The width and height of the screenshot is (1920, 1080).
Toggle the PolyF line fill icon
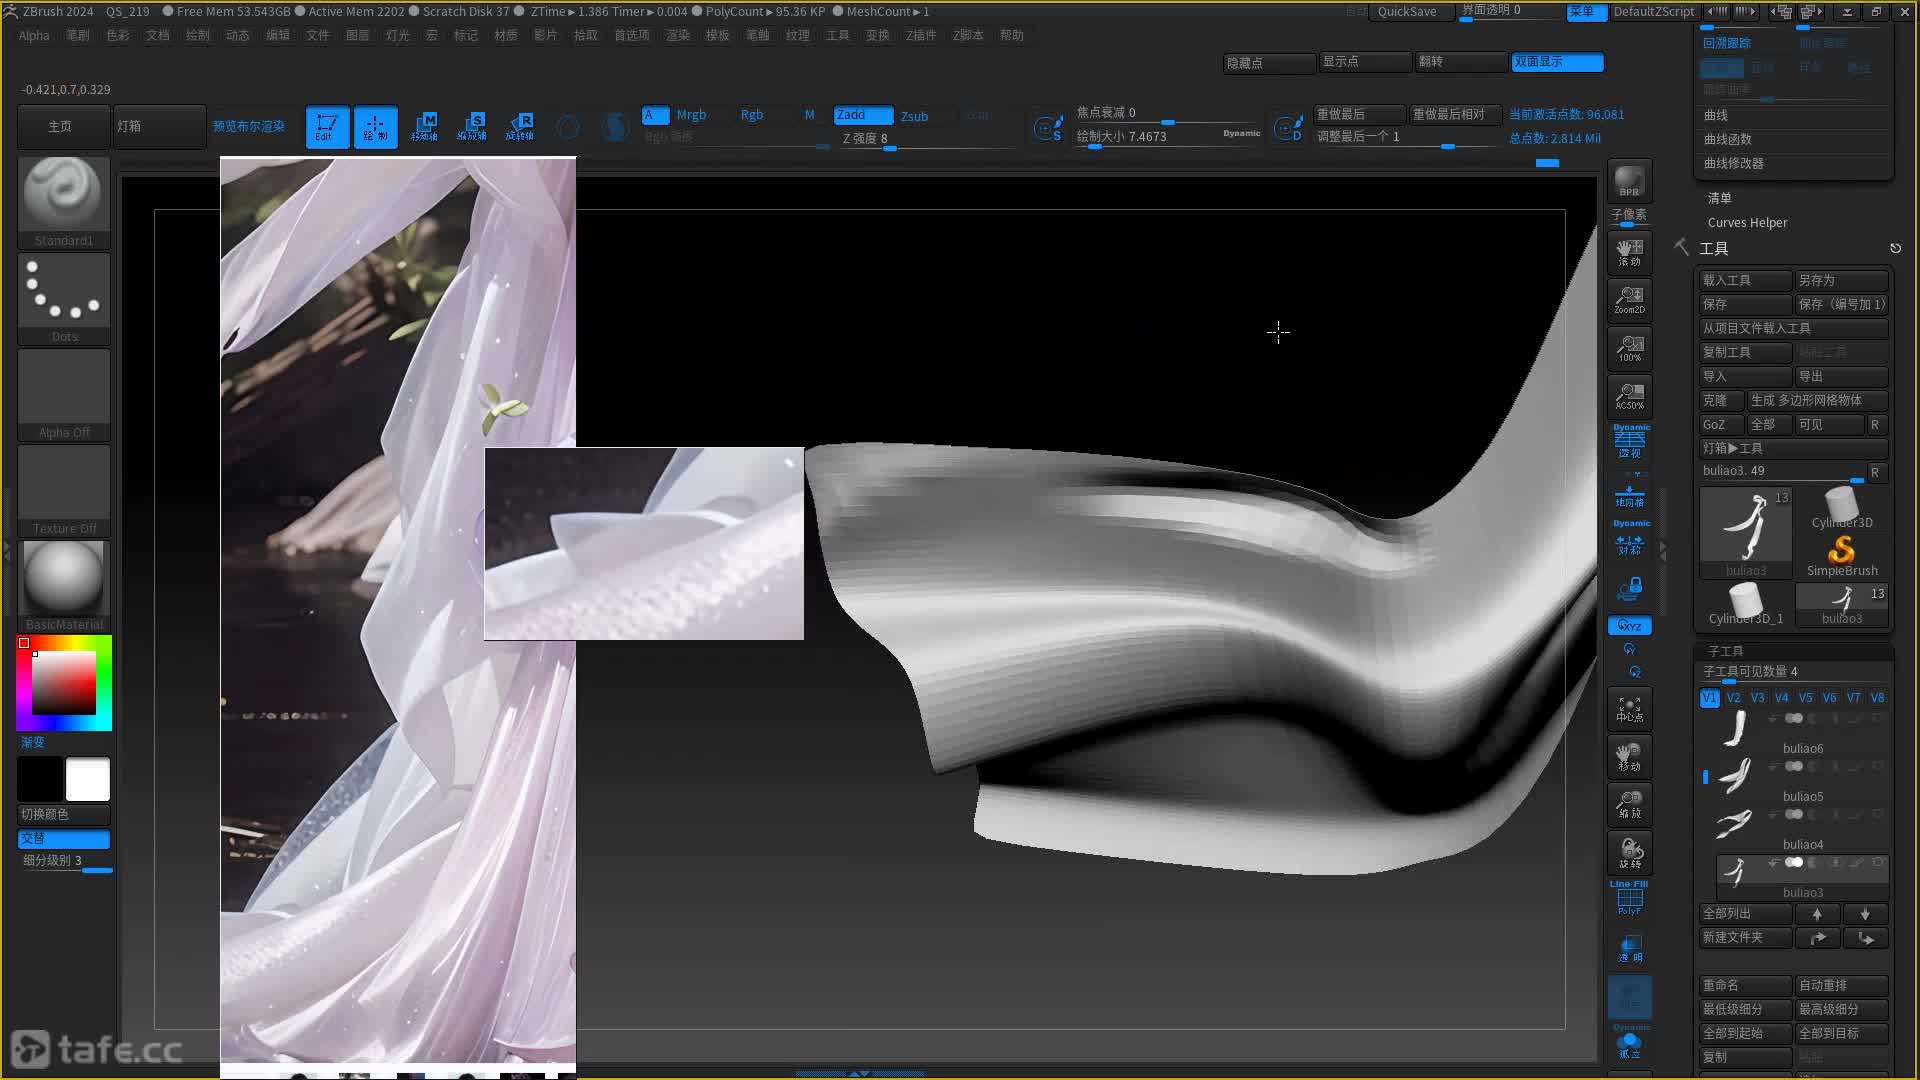pos(1629,899)
